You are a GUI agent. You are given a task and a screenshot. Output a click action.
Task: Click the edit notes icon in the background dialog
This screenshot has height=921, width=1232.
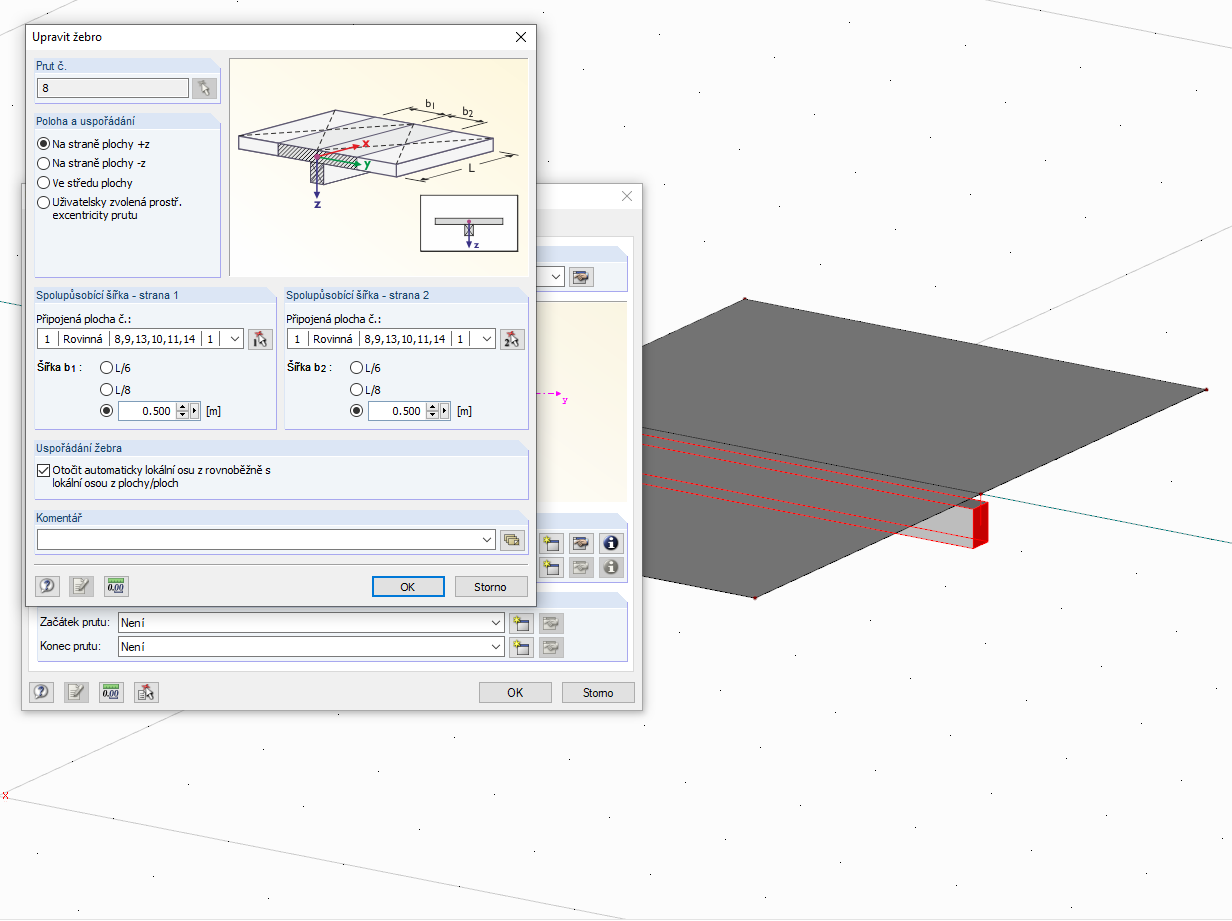pyautogui.click(x=76, y=692)
